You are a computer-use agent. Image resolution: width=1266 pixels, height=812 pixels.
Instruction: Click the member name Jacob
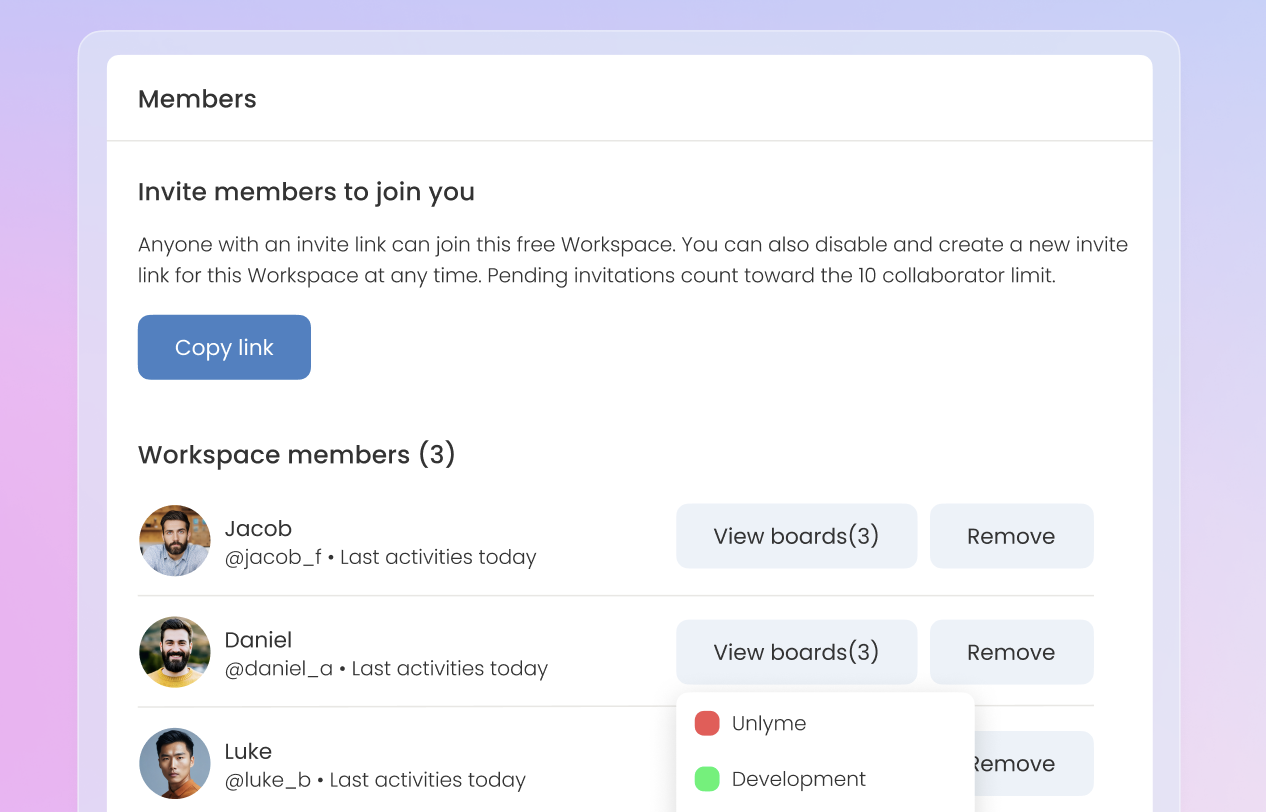tap(258, 528)
